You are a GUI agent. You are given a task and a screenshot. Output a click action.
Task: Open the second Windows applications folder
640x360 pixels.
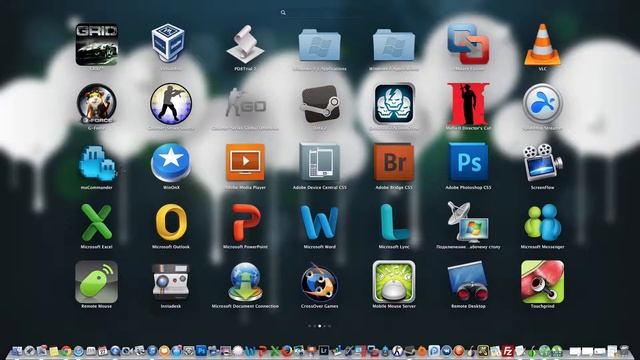[x=394, y=45]
